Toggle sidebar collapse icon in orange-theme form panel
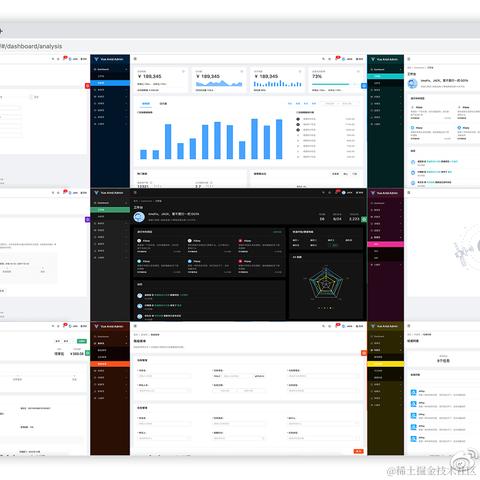 pos(135,326)
